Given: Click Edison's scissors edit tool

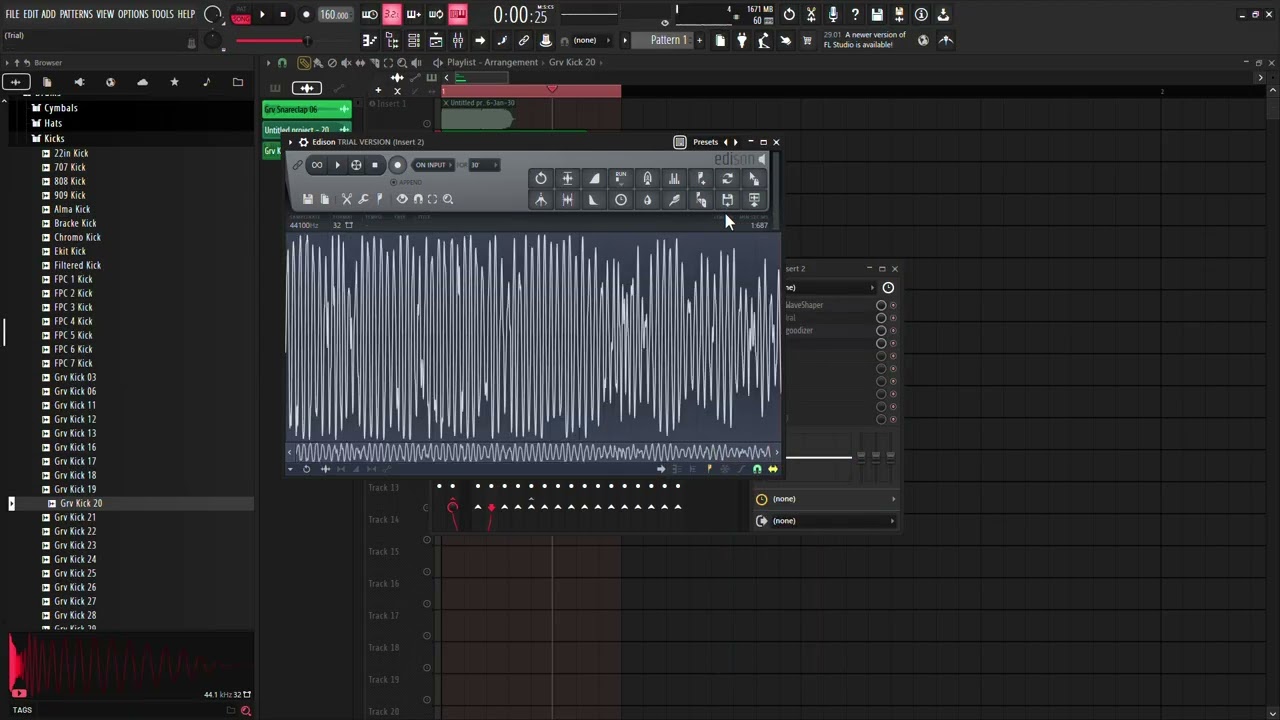Looking at the screenshot, I should (x=347, y=199).
